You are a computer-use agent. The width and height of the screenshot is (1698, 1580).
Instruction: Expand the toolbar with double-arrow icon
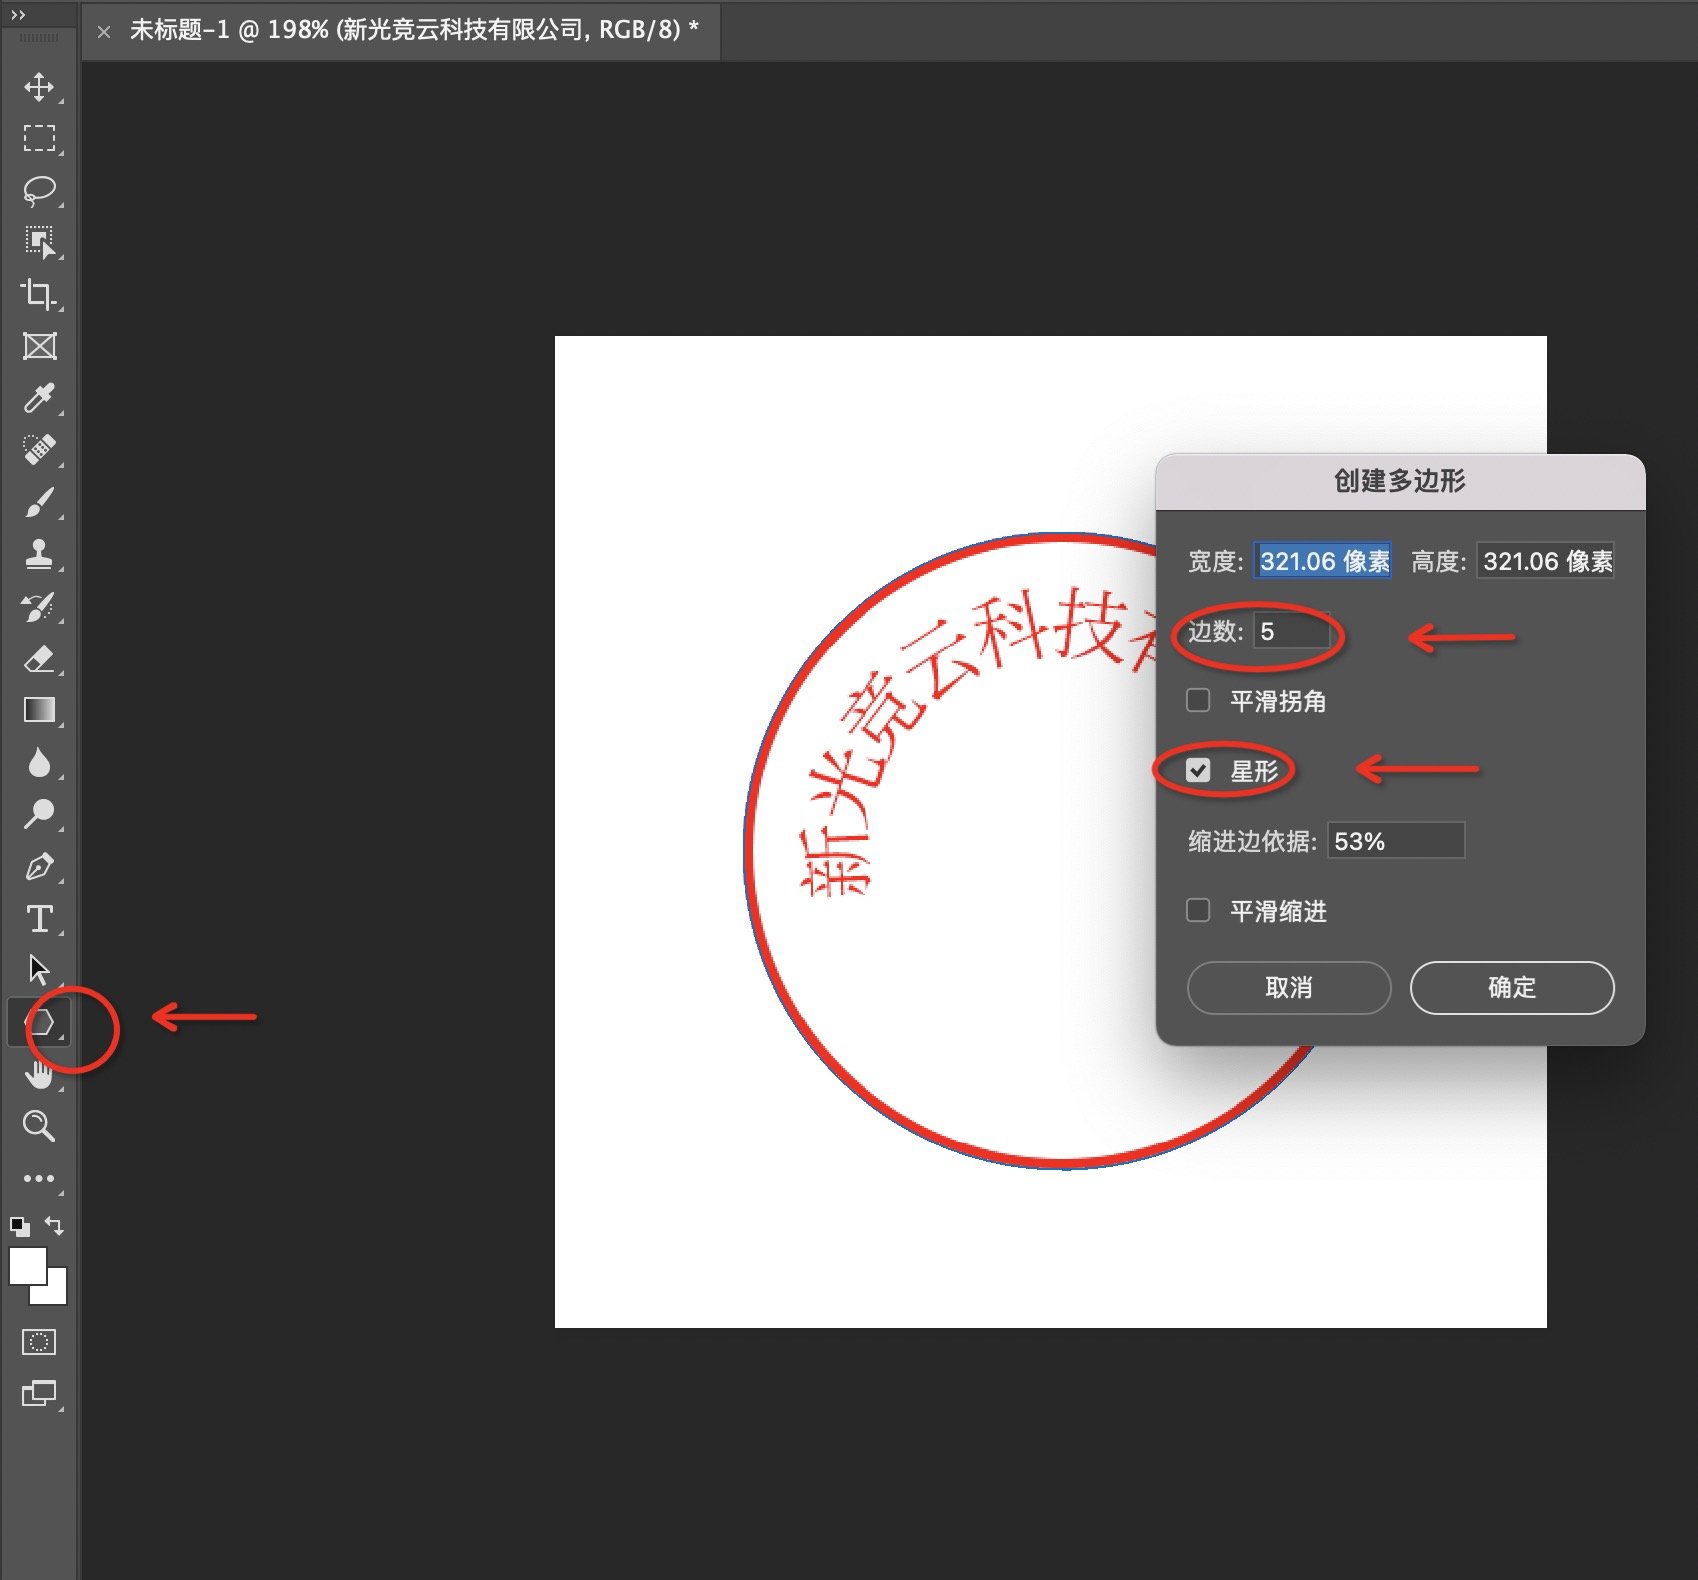tap(17, 15)
